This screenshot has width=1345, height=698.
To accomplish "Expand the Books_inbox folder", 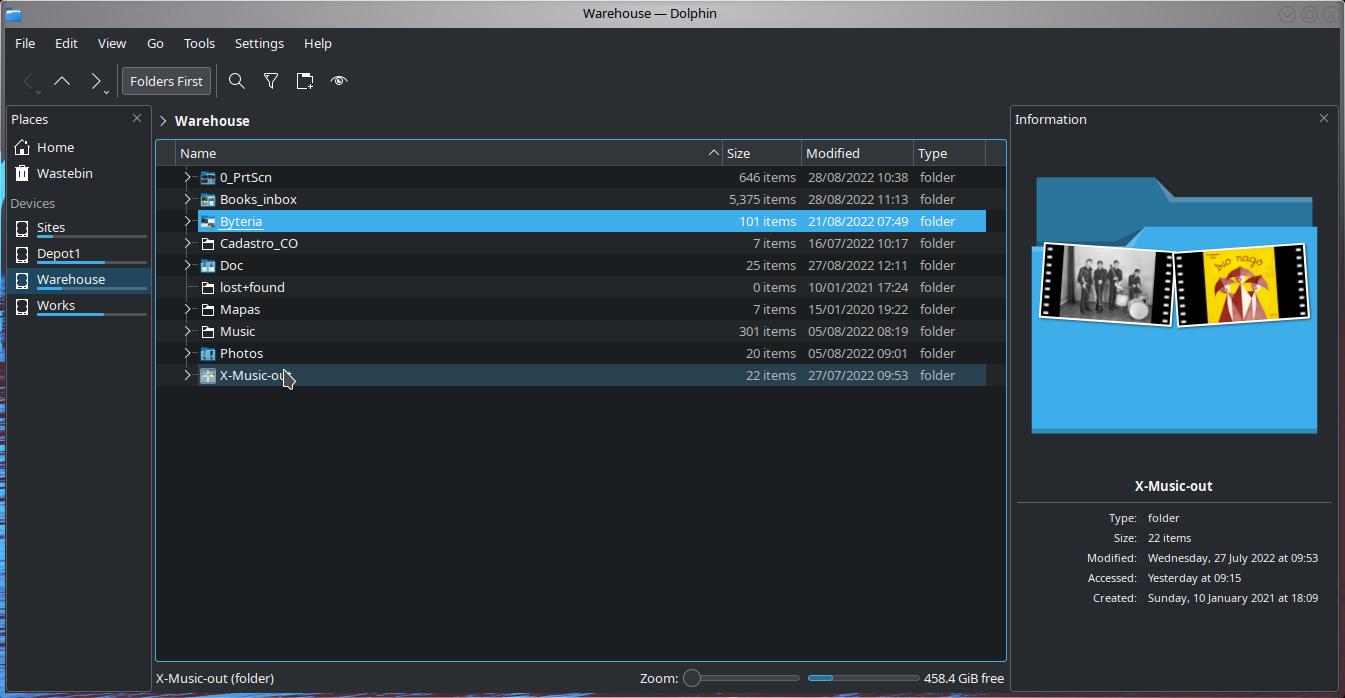I will (x=187, y=199).
